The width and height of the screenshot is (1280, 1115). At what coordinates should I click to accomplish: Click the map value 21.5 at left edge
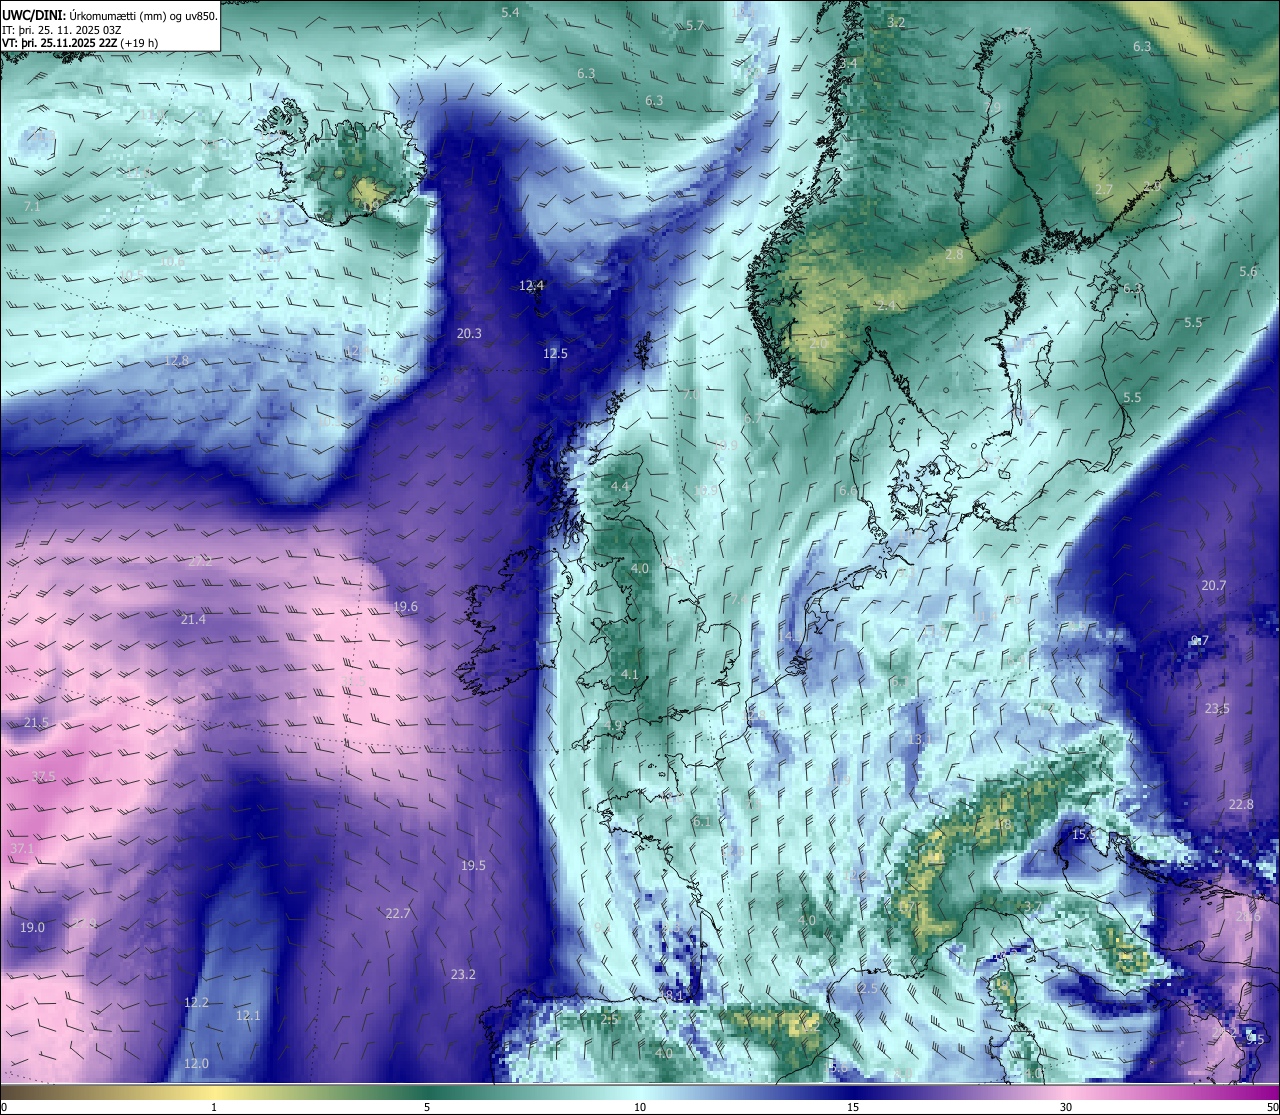point(36,722)
